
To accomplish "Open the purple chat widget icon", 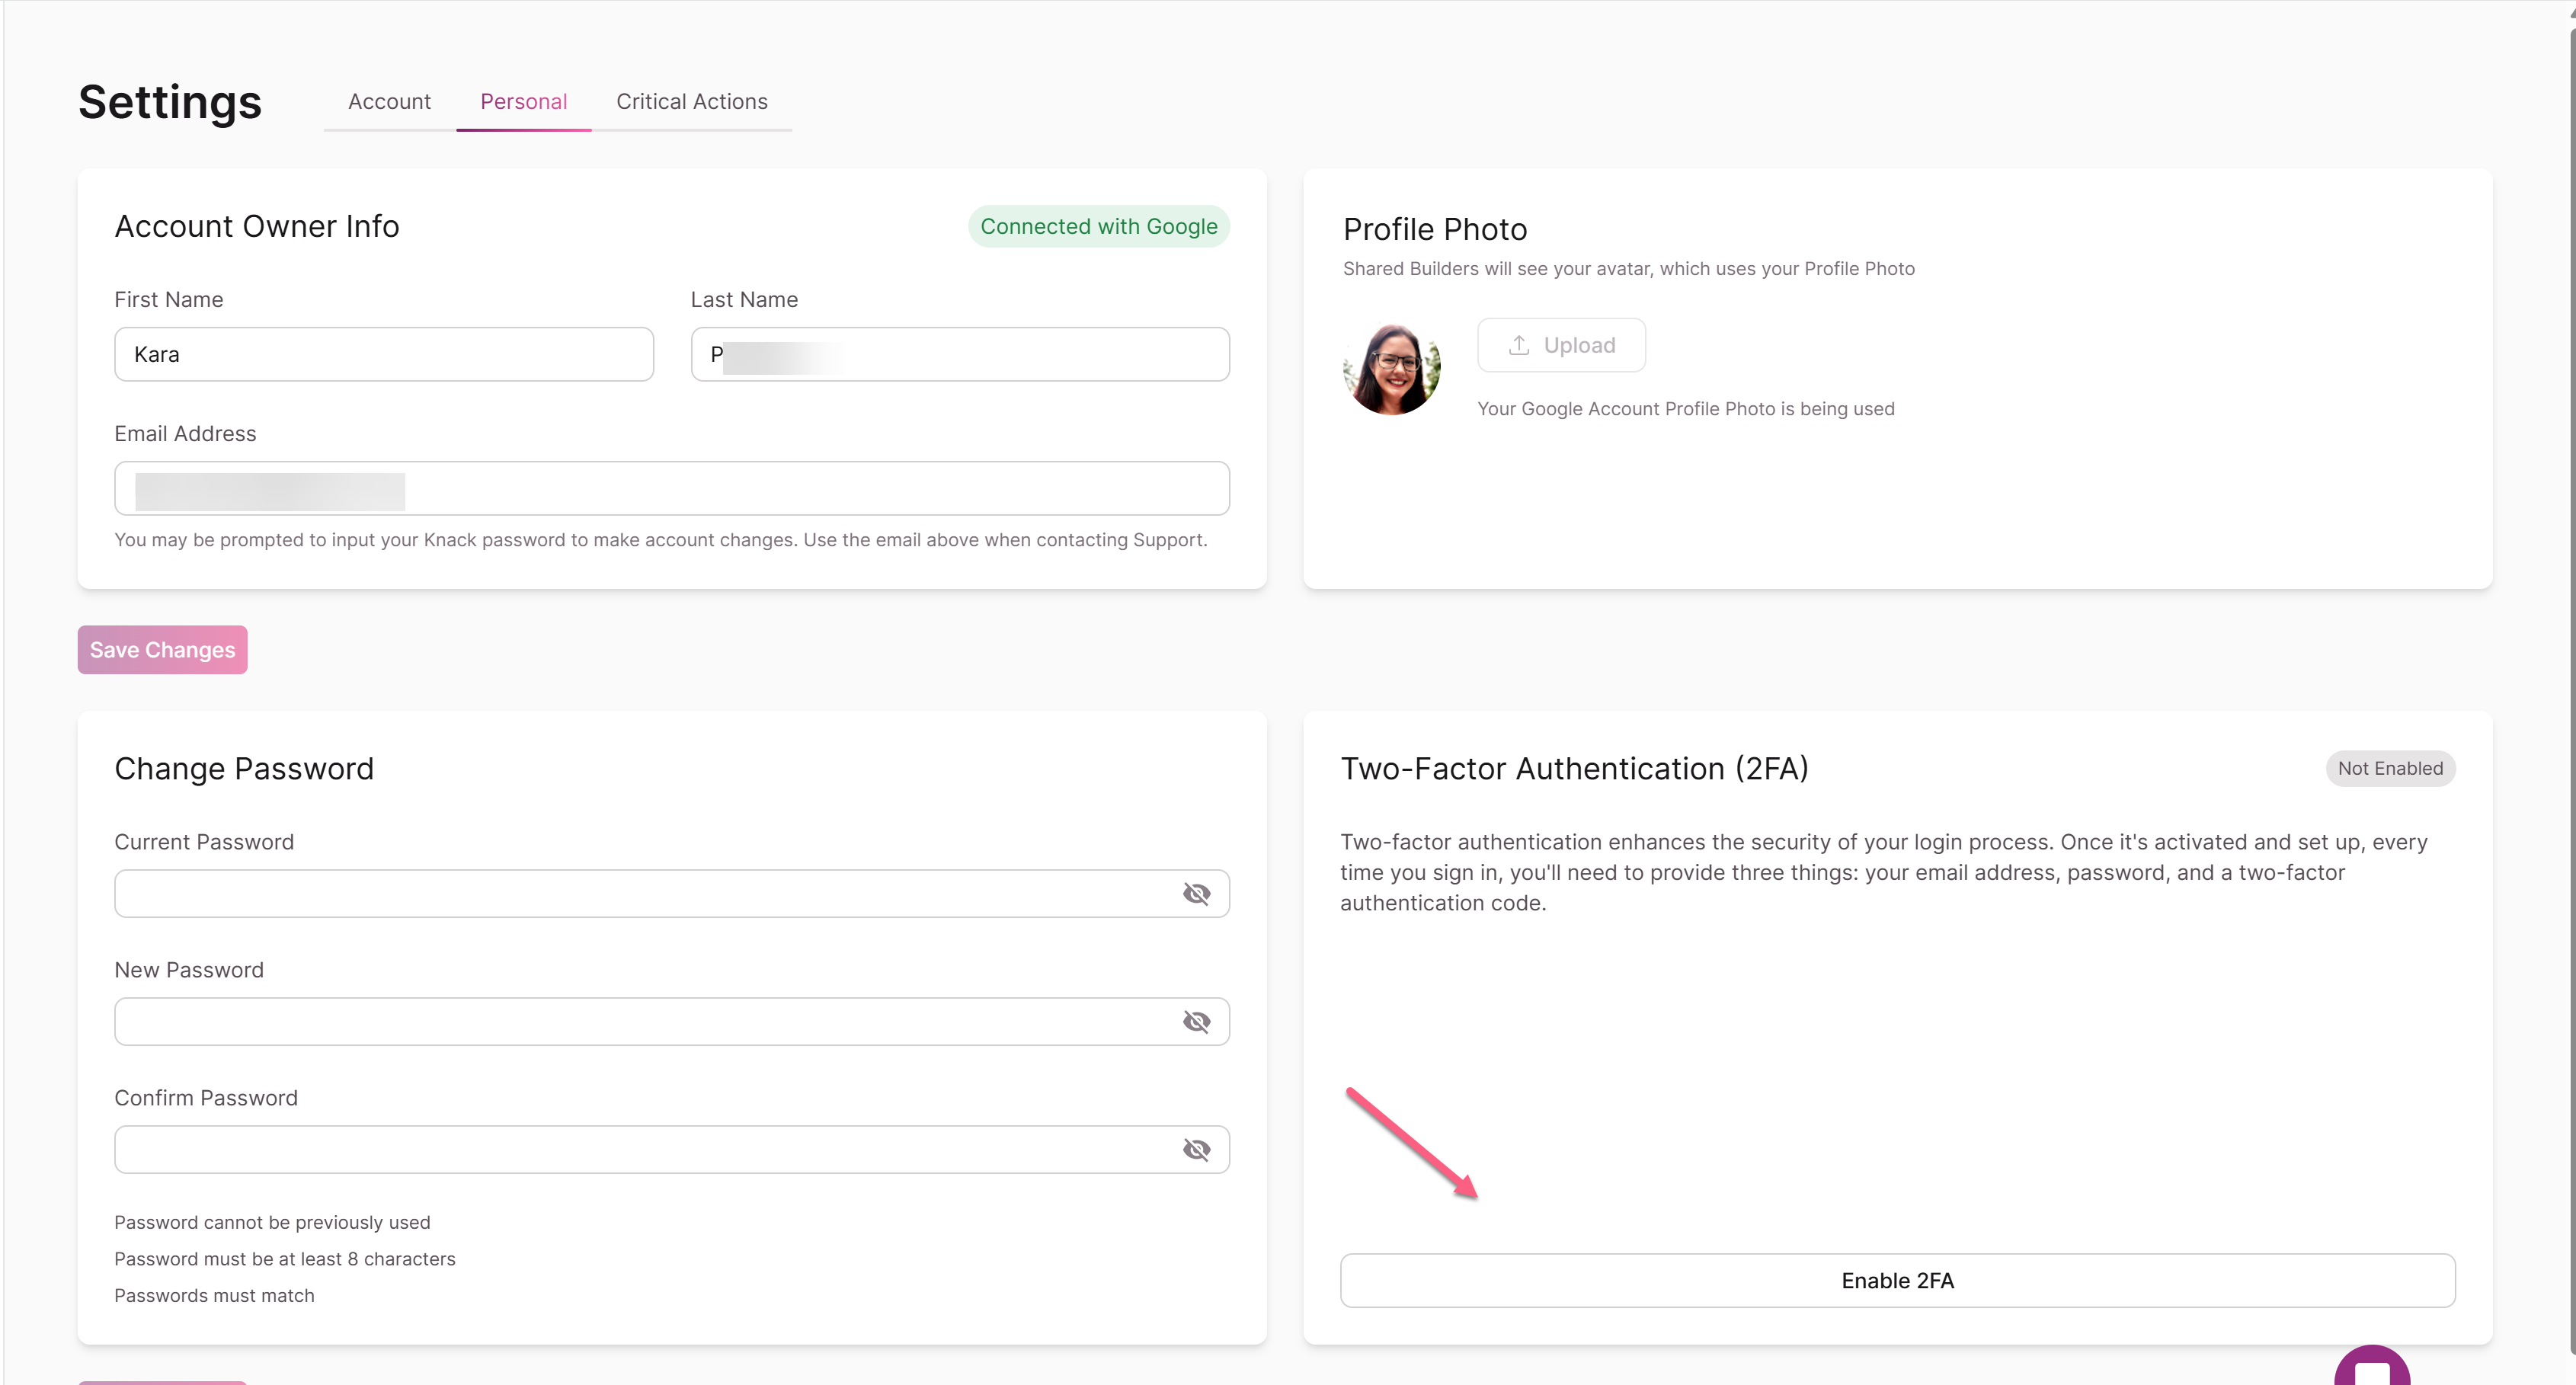I will click(2372, 1367).
